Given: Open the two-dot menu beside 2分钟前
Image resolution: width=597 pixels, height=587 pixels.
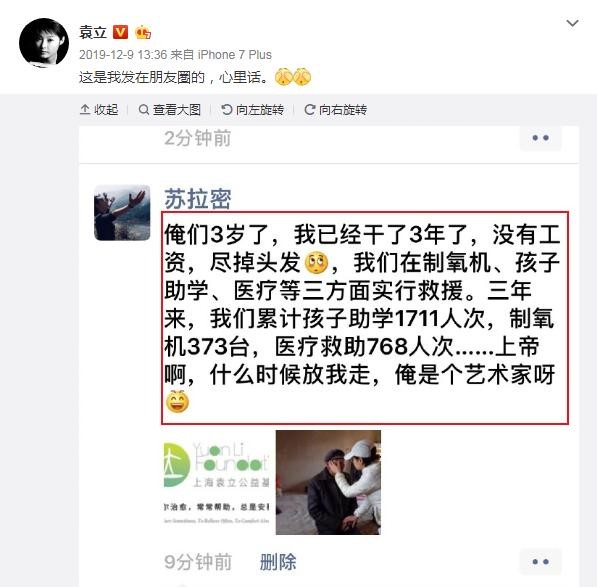Looking at the screenshot, I should click(x=540, y=138).
